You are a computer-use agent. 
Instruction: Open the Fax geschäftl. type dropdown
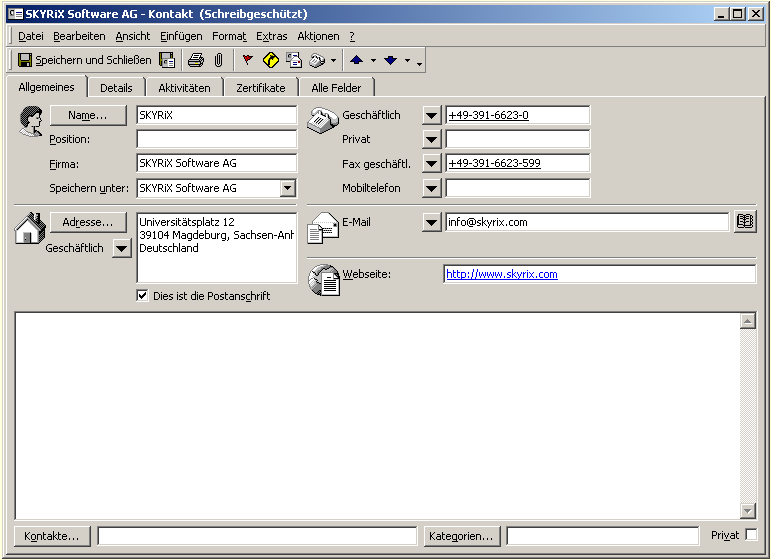tap(431, 163)
